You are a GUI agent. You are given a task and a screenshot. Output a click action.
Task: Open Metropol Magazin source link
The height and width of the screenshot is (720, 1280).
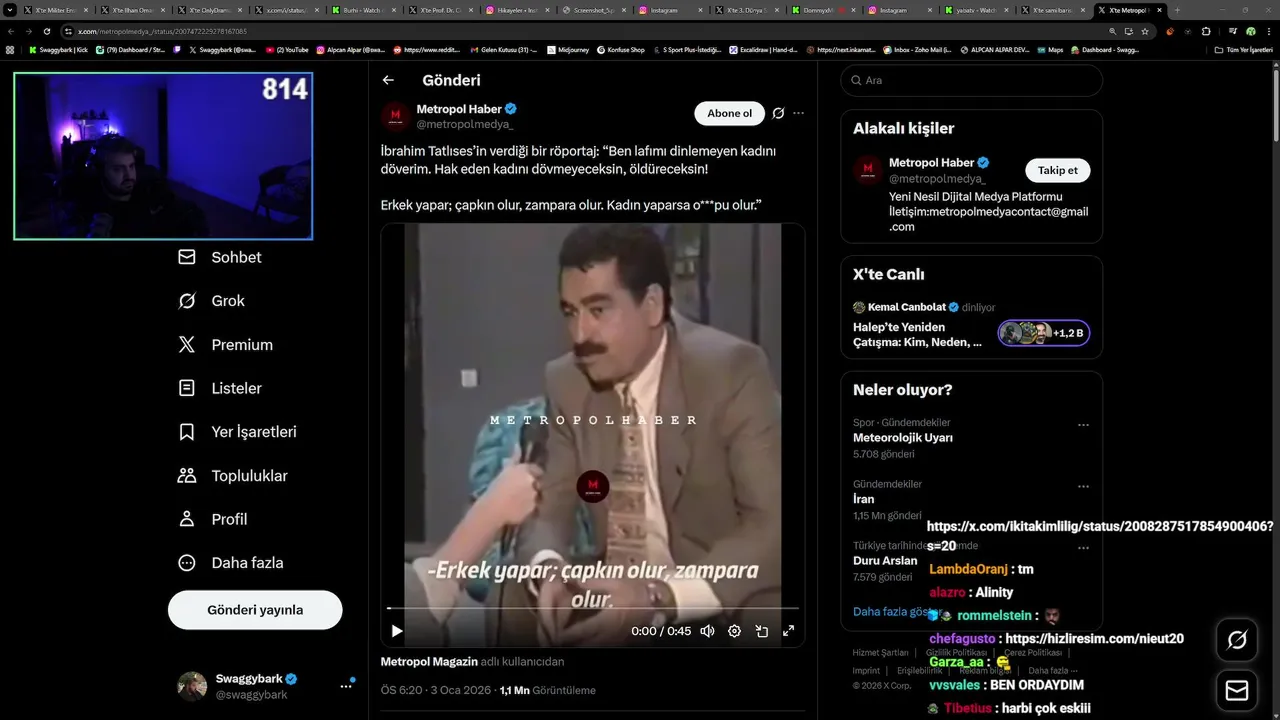tap(429, 661)
